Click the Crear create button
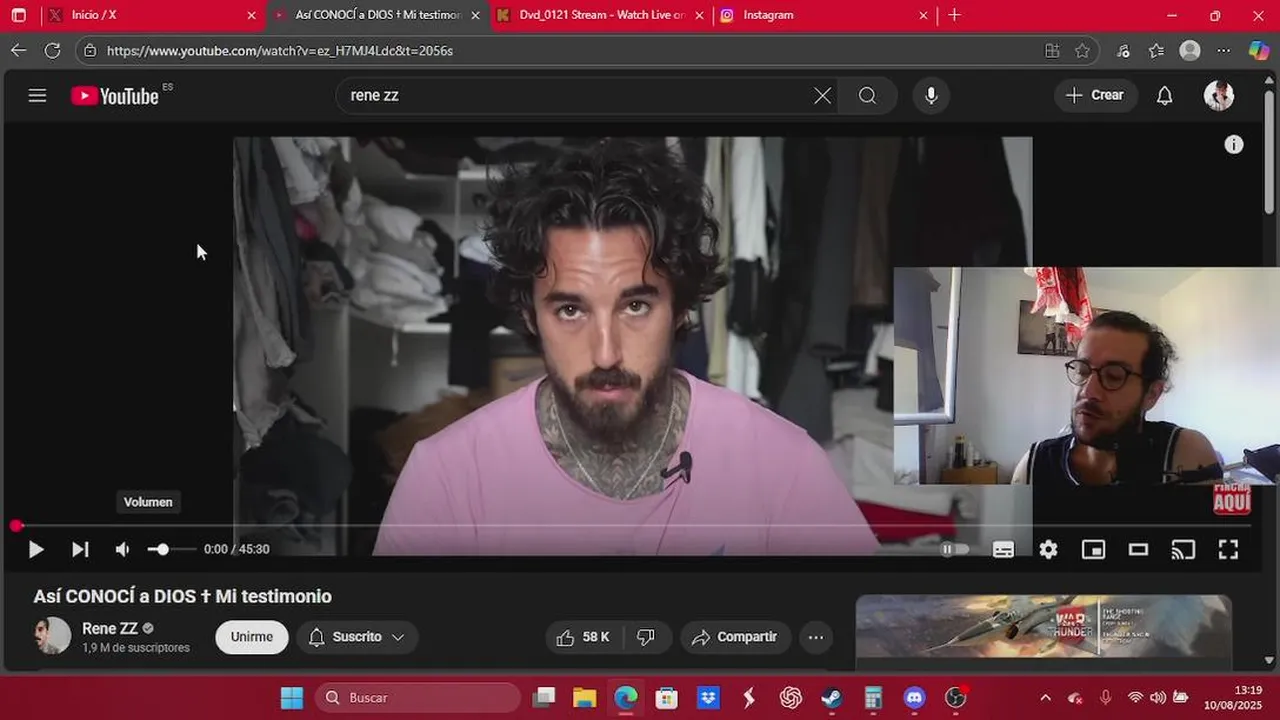Viewport: 1280px width, 720px height. [x=1095, y=95]
